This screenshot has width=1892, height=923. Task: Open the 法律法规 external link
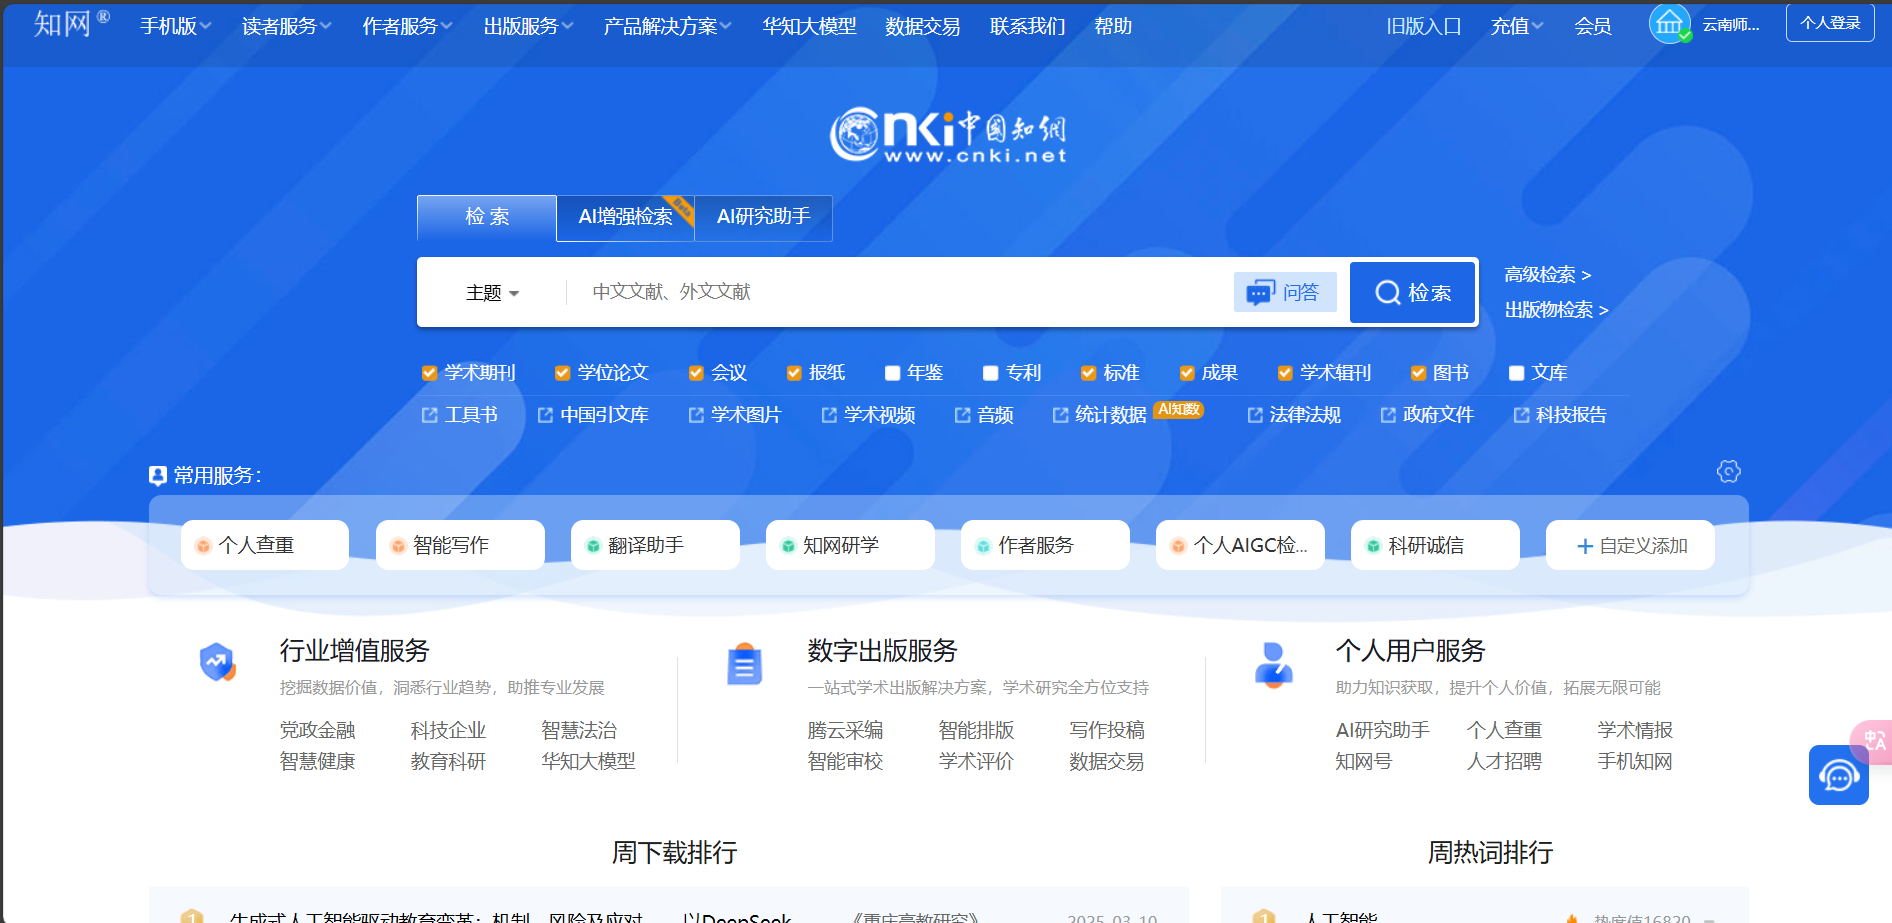[x=1294, y=415]
